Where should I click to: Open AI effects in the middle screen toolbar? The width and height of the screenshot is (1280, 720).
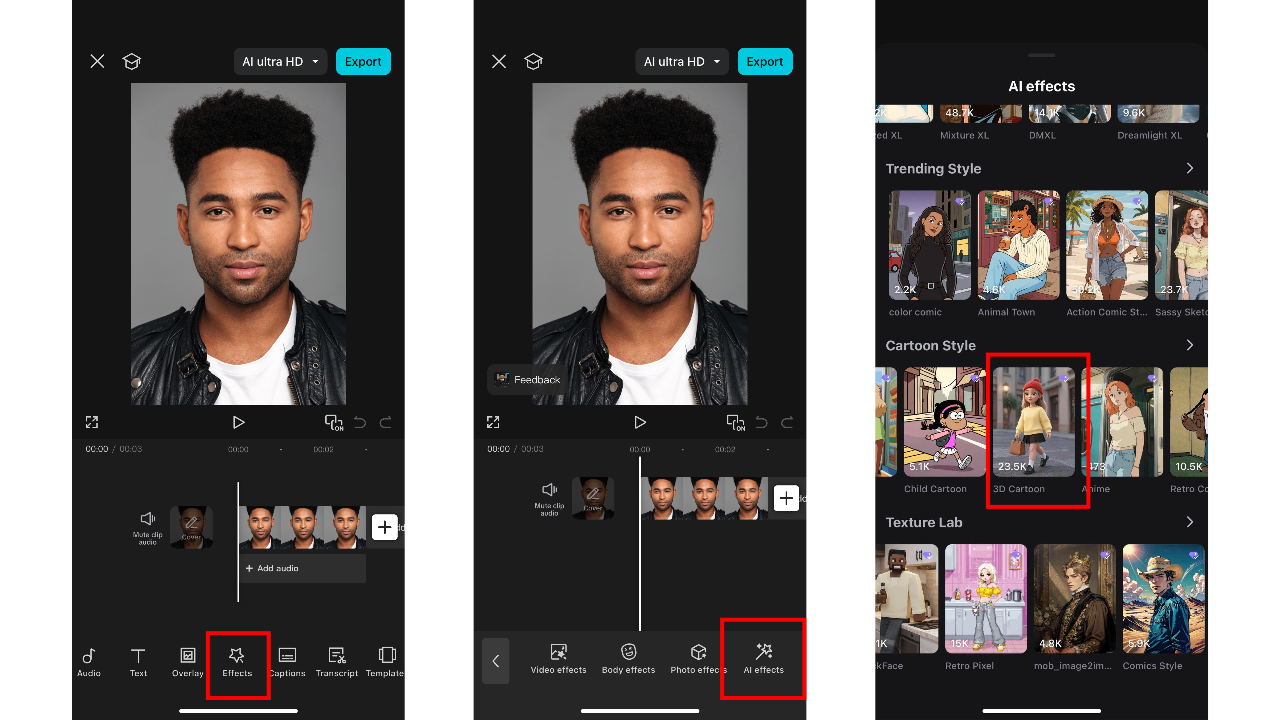pyautogui.click(x=764, y=659)
